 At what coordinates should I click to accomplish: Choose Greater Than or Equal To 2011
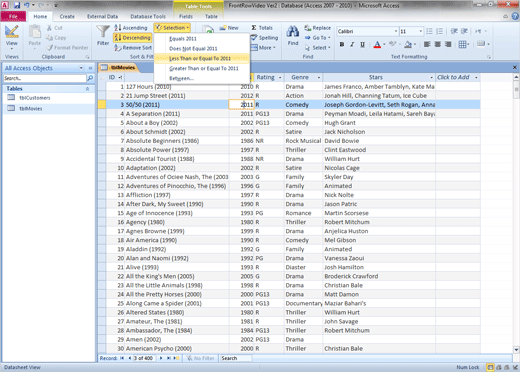(202, 68)
